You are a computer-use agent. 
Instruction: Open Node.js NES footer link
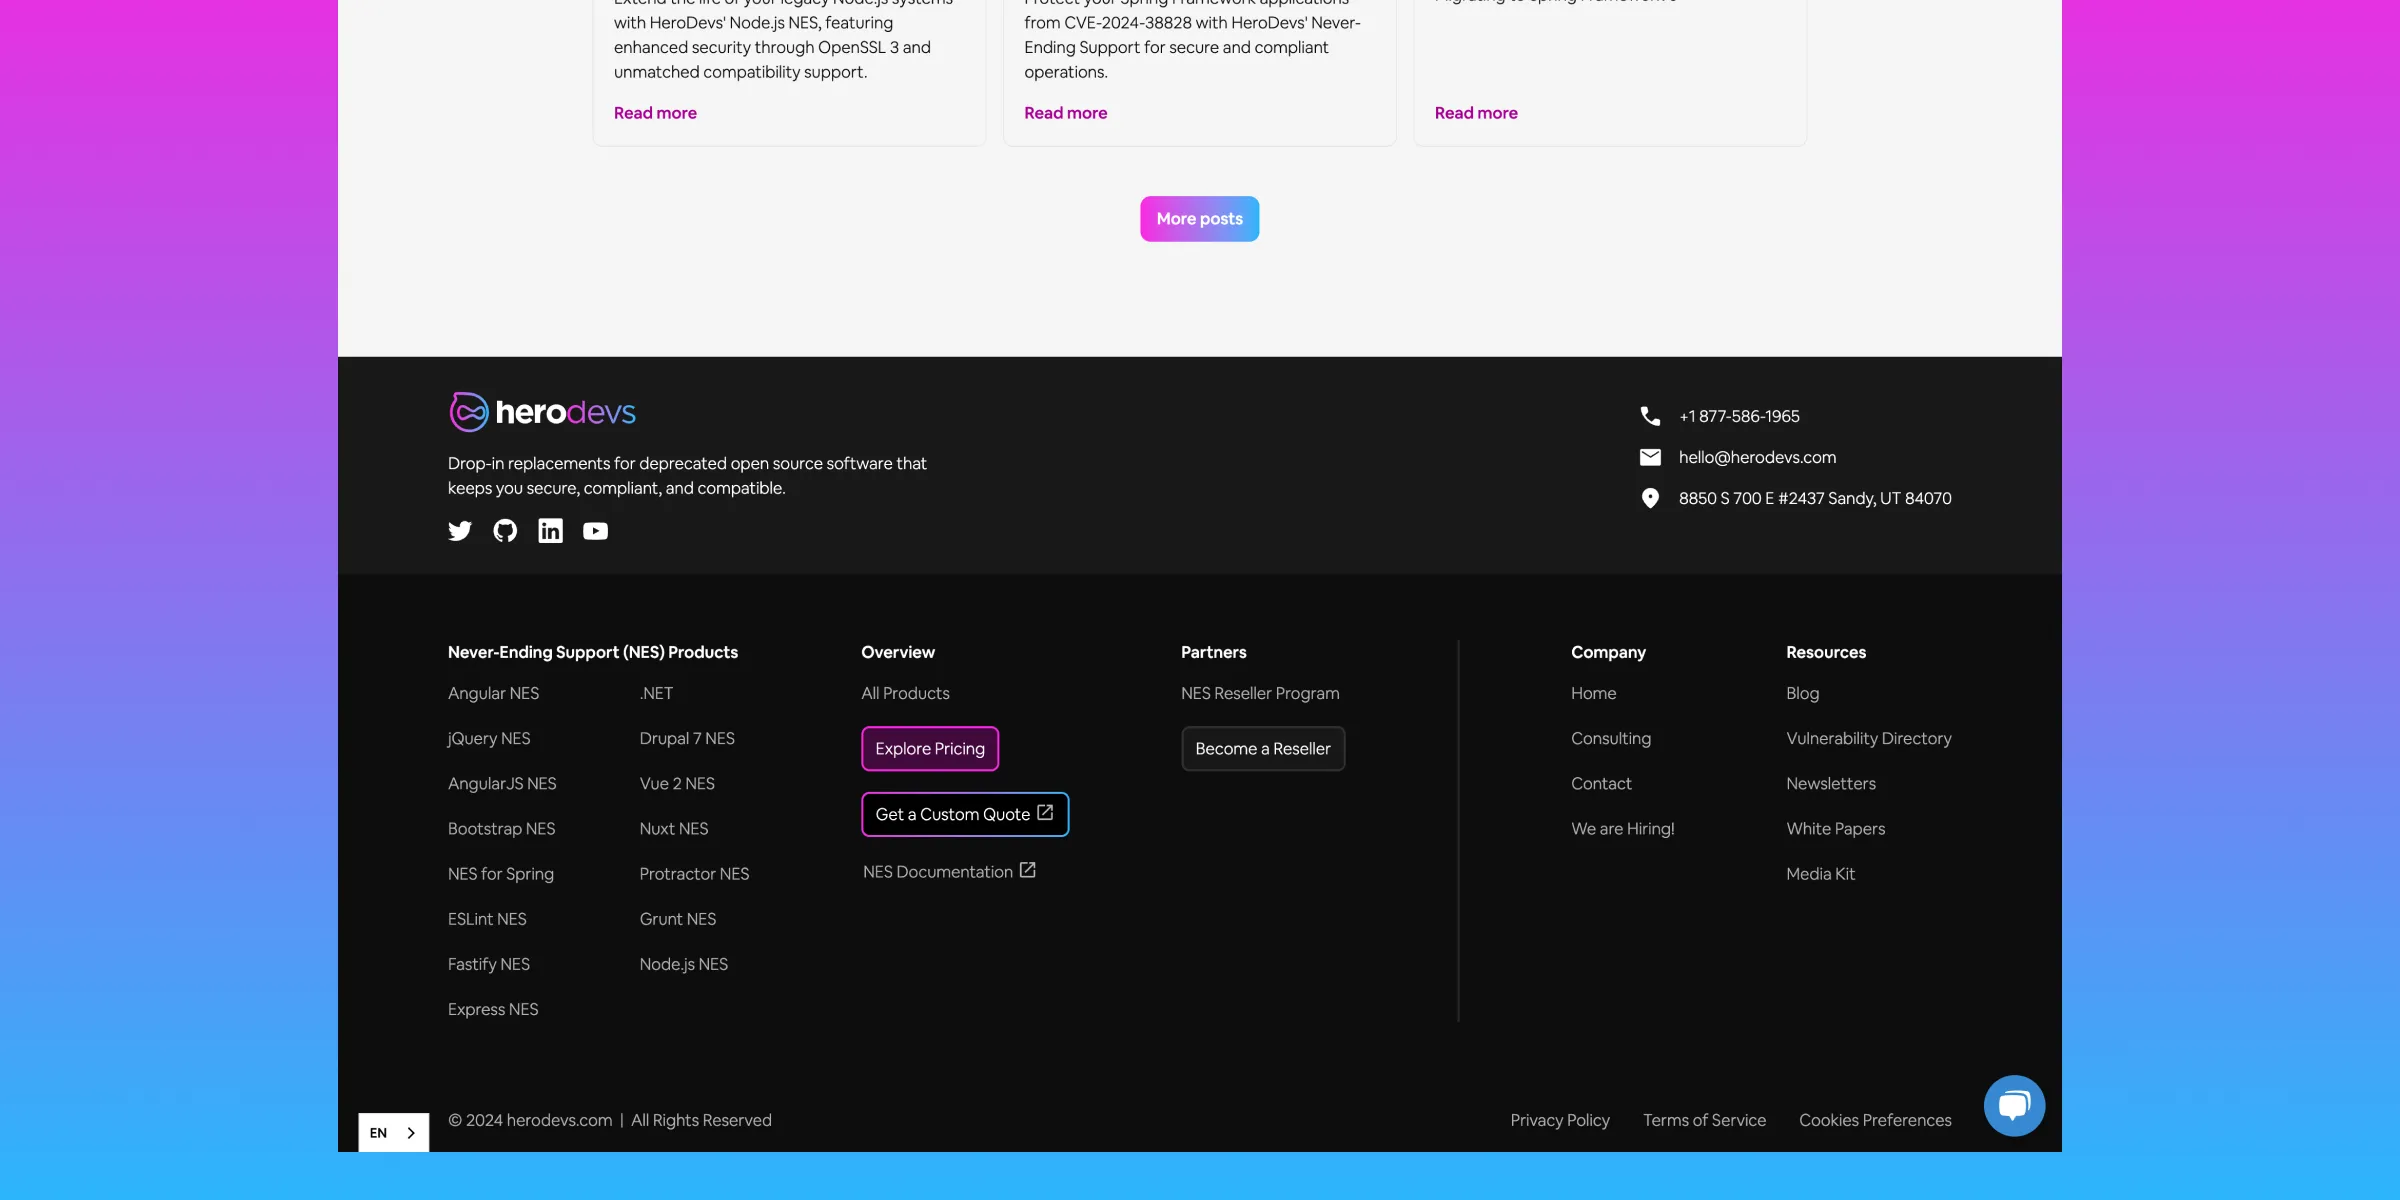[x=684, y=964]
